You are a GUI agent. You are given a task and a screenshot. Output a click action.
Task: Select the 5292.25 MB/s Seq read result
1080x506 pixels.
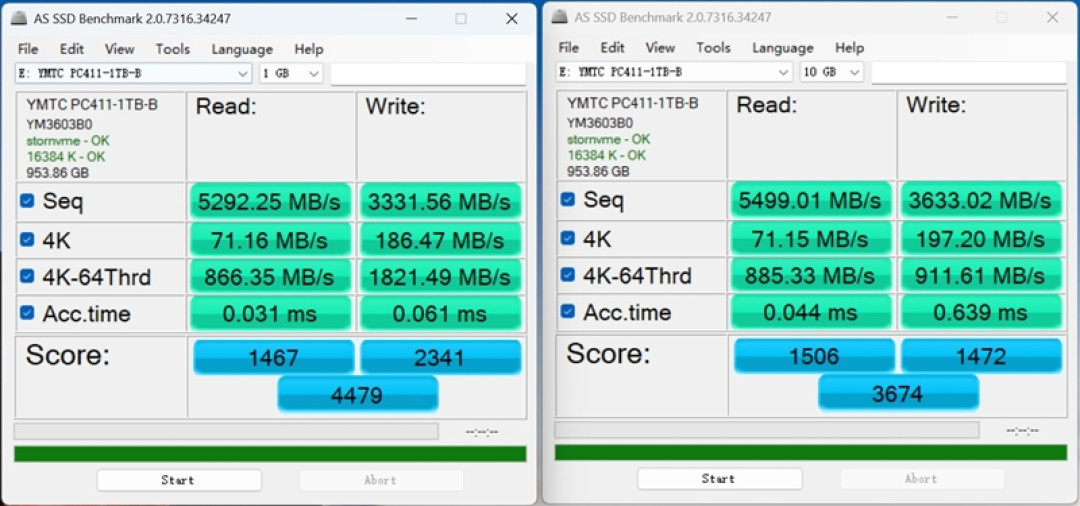pyautogui.click(x=270, y=202)
